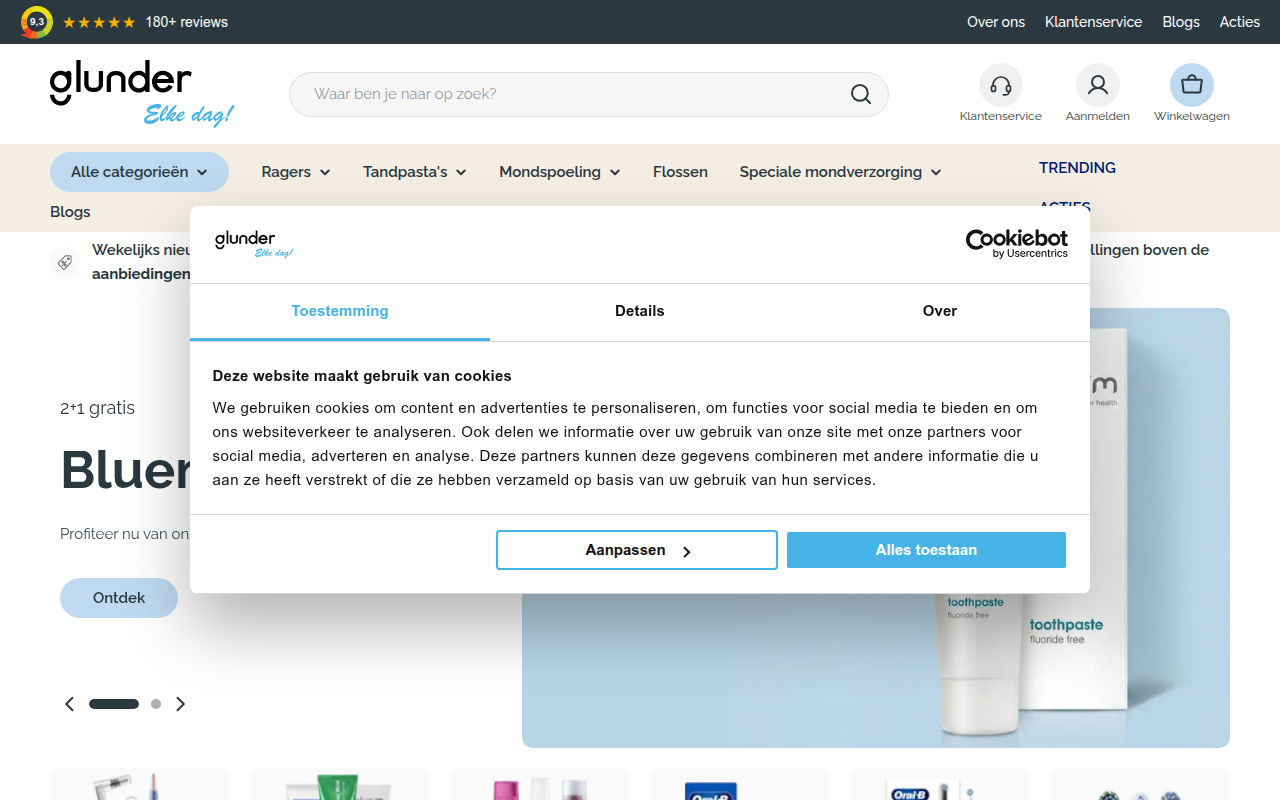Click the Glunder logo in header
Viewport: 1280px width, 800px height.
point(141,93)
